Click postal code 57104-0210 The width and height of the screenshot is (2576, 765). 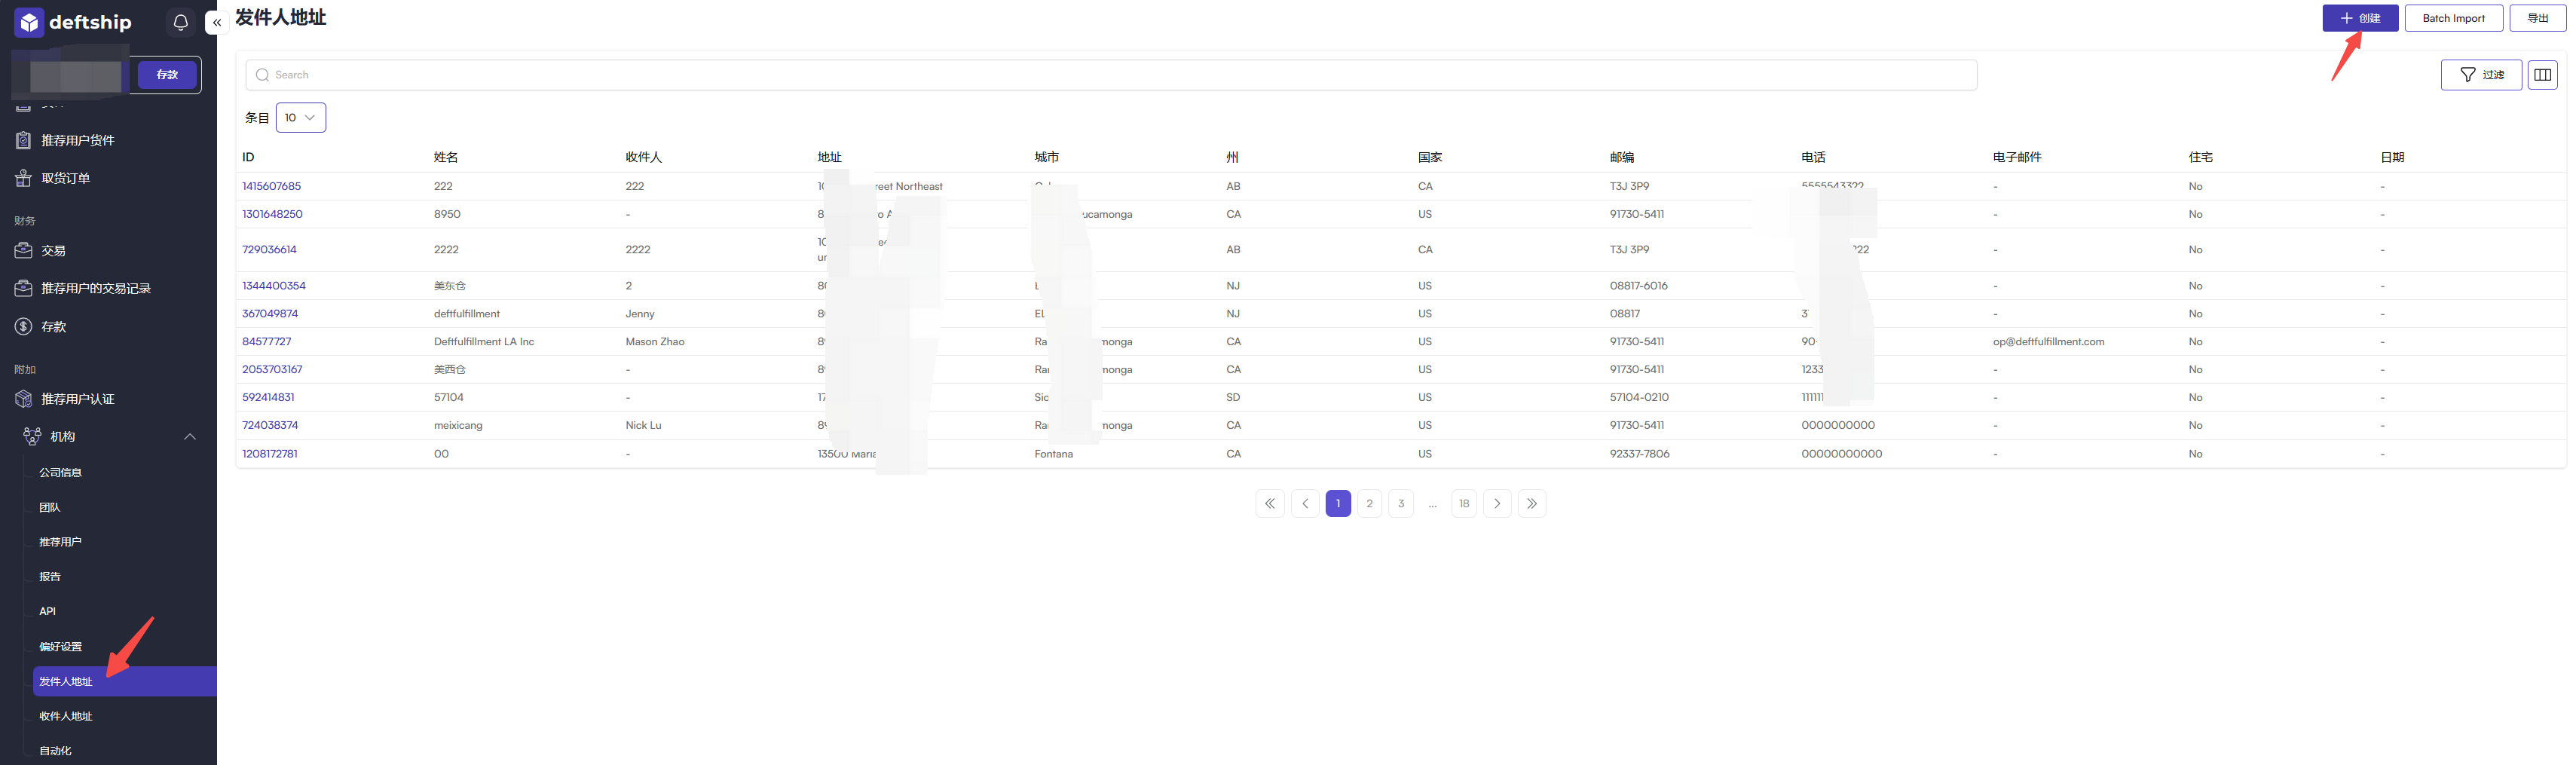pos(1639,398)
